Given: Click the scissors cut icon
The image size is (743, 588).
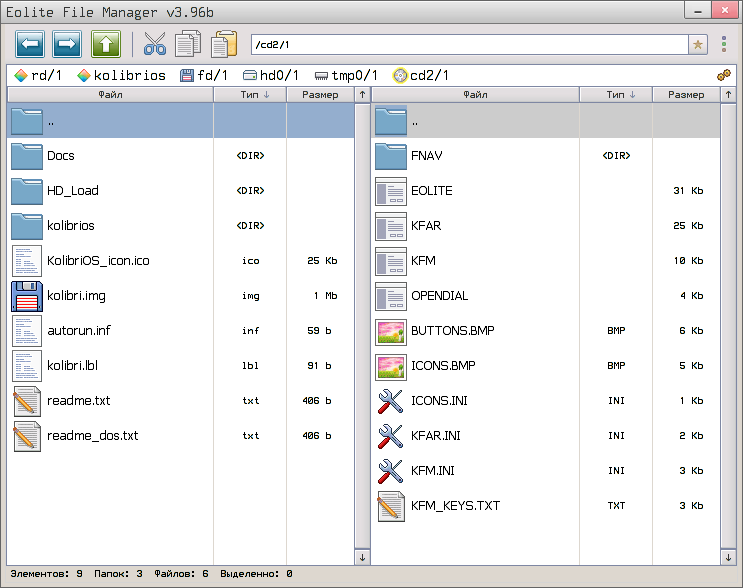Looking at the screenshot, I should (154, 44).
